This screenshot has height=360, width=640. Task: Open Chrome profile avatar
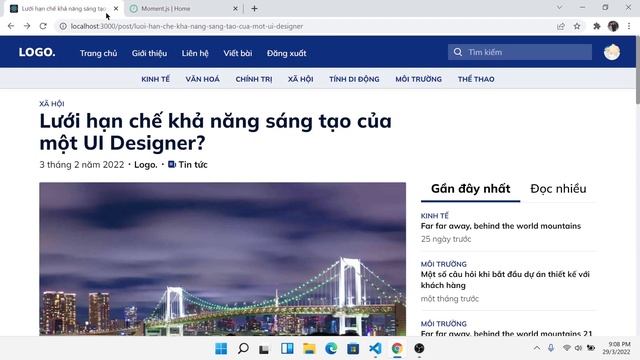coord(613,26)
